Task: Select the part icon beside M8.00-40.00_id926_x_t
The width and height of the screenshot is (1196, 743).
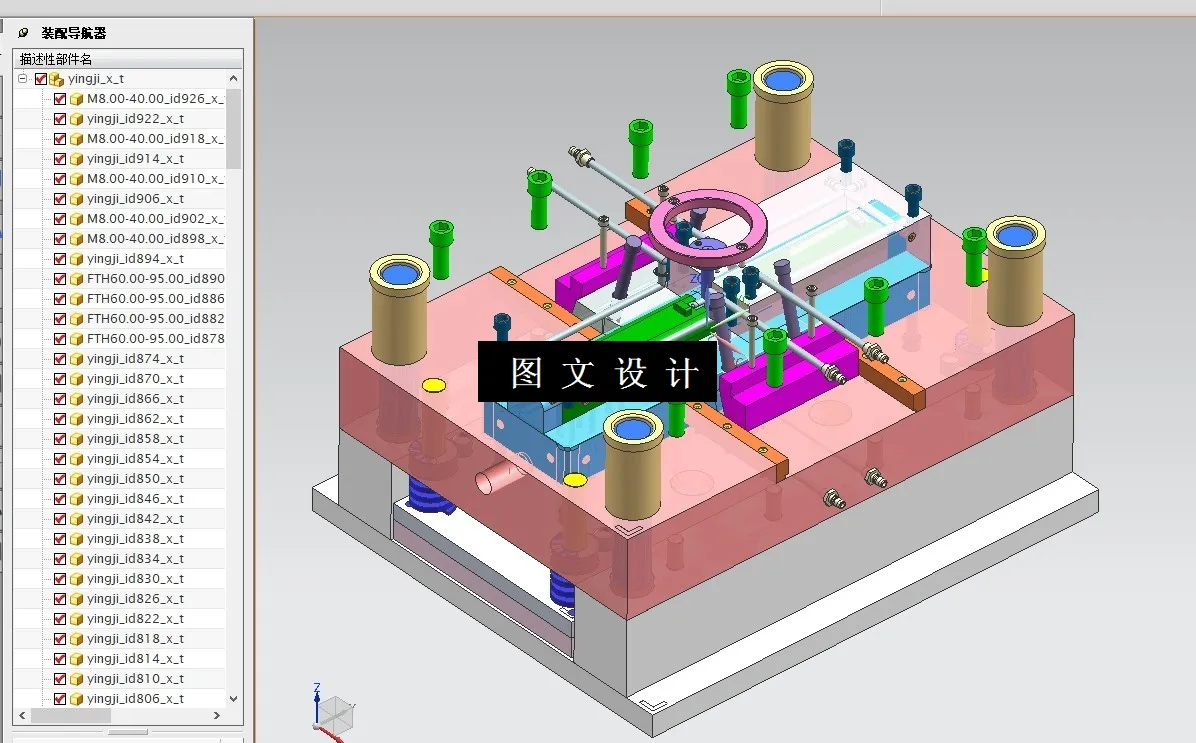Action: pyautogui.click(x=76, y=98)
